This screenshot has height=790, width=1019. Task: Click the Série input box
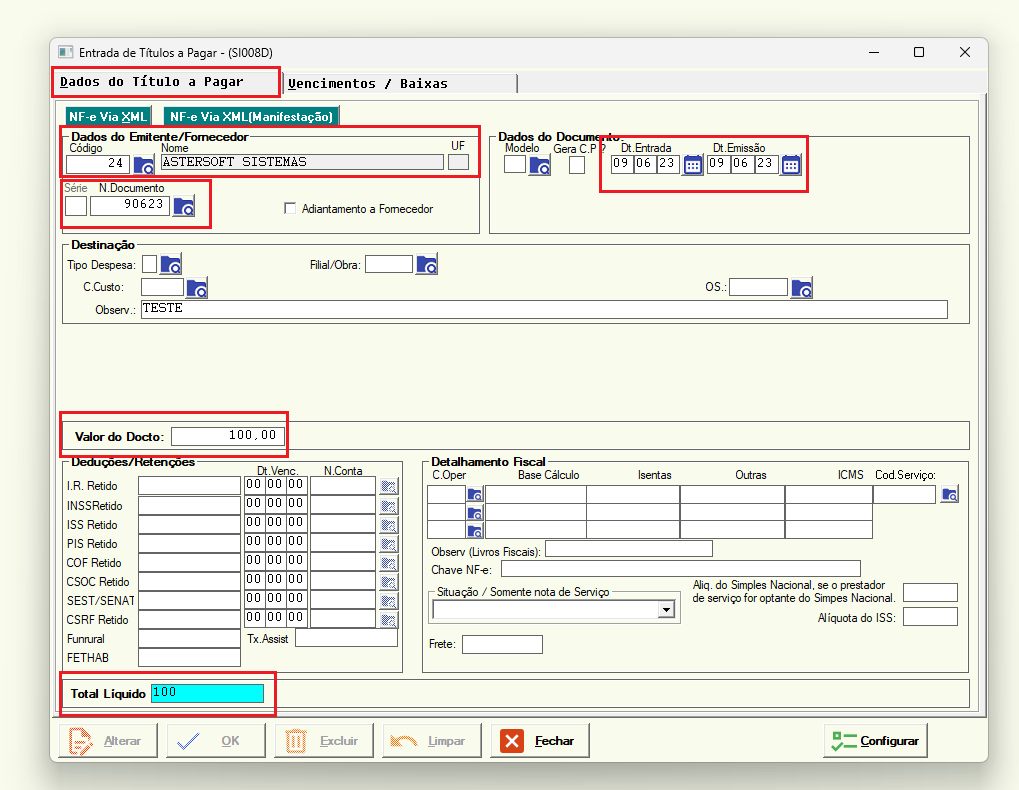[76, 206]
